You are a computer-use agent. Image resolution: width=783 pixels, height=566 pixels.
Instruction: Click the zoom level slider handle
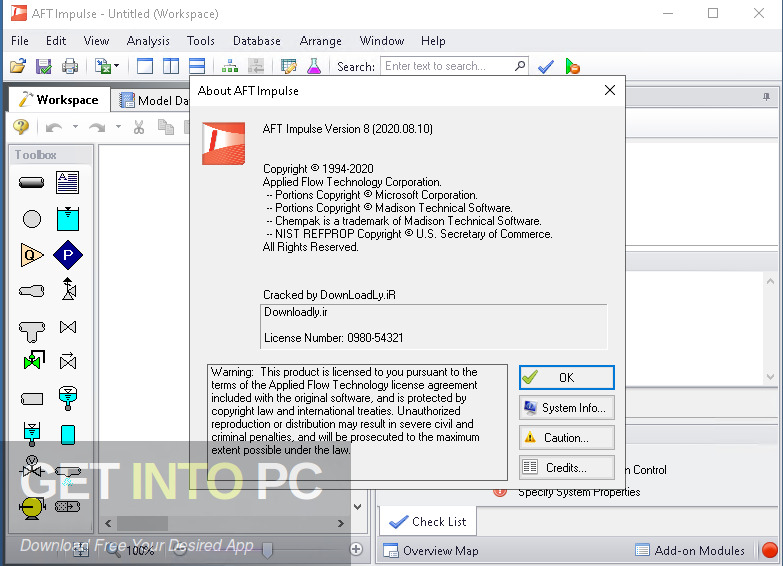click(268, 550)
